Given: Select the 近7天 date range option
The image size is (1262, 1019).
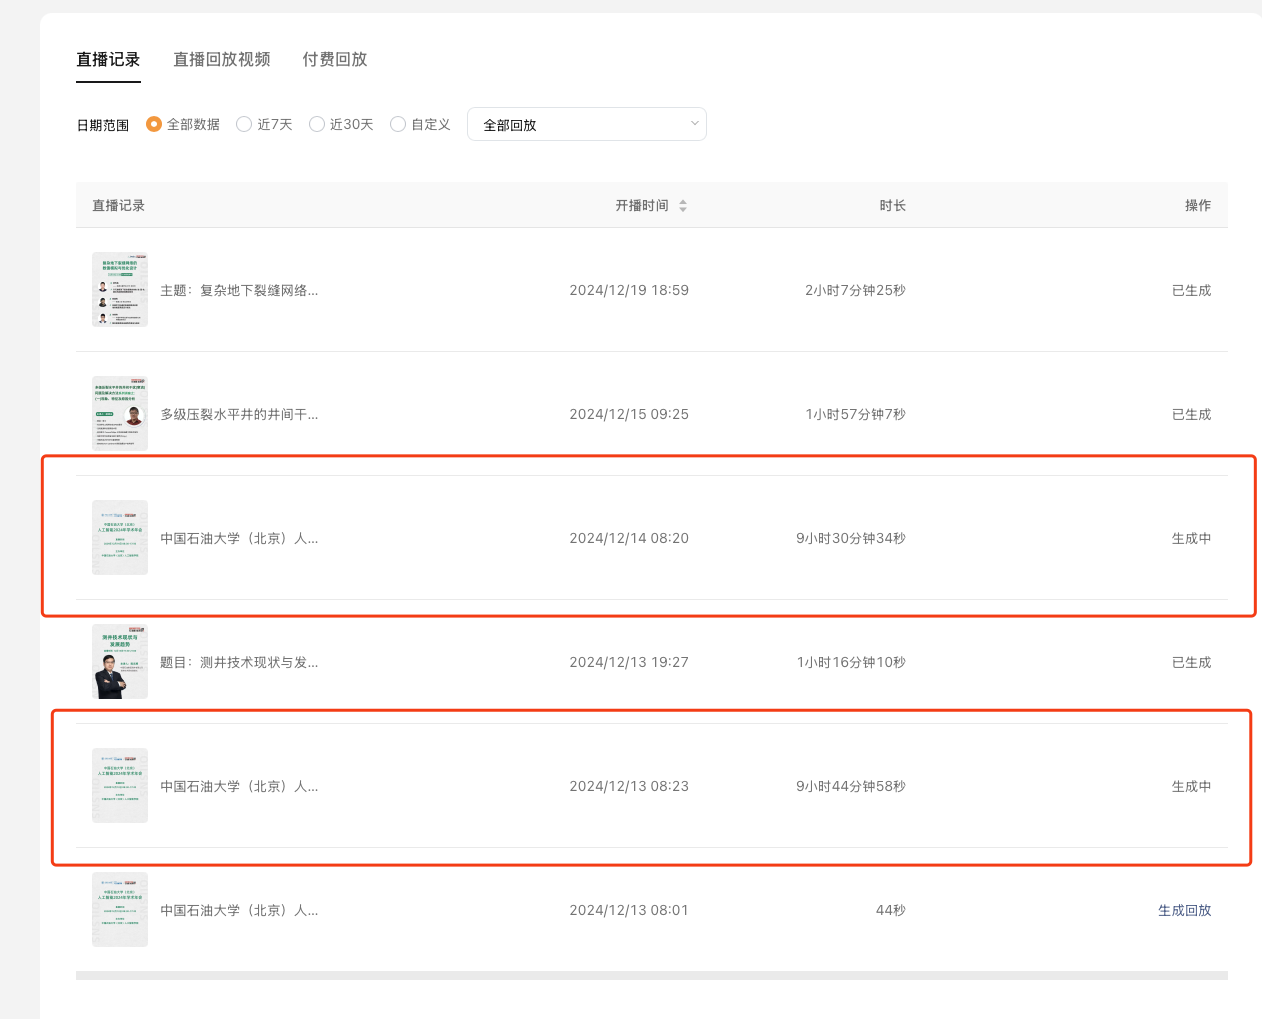Looking at the screenshot, I should point(244,123).
